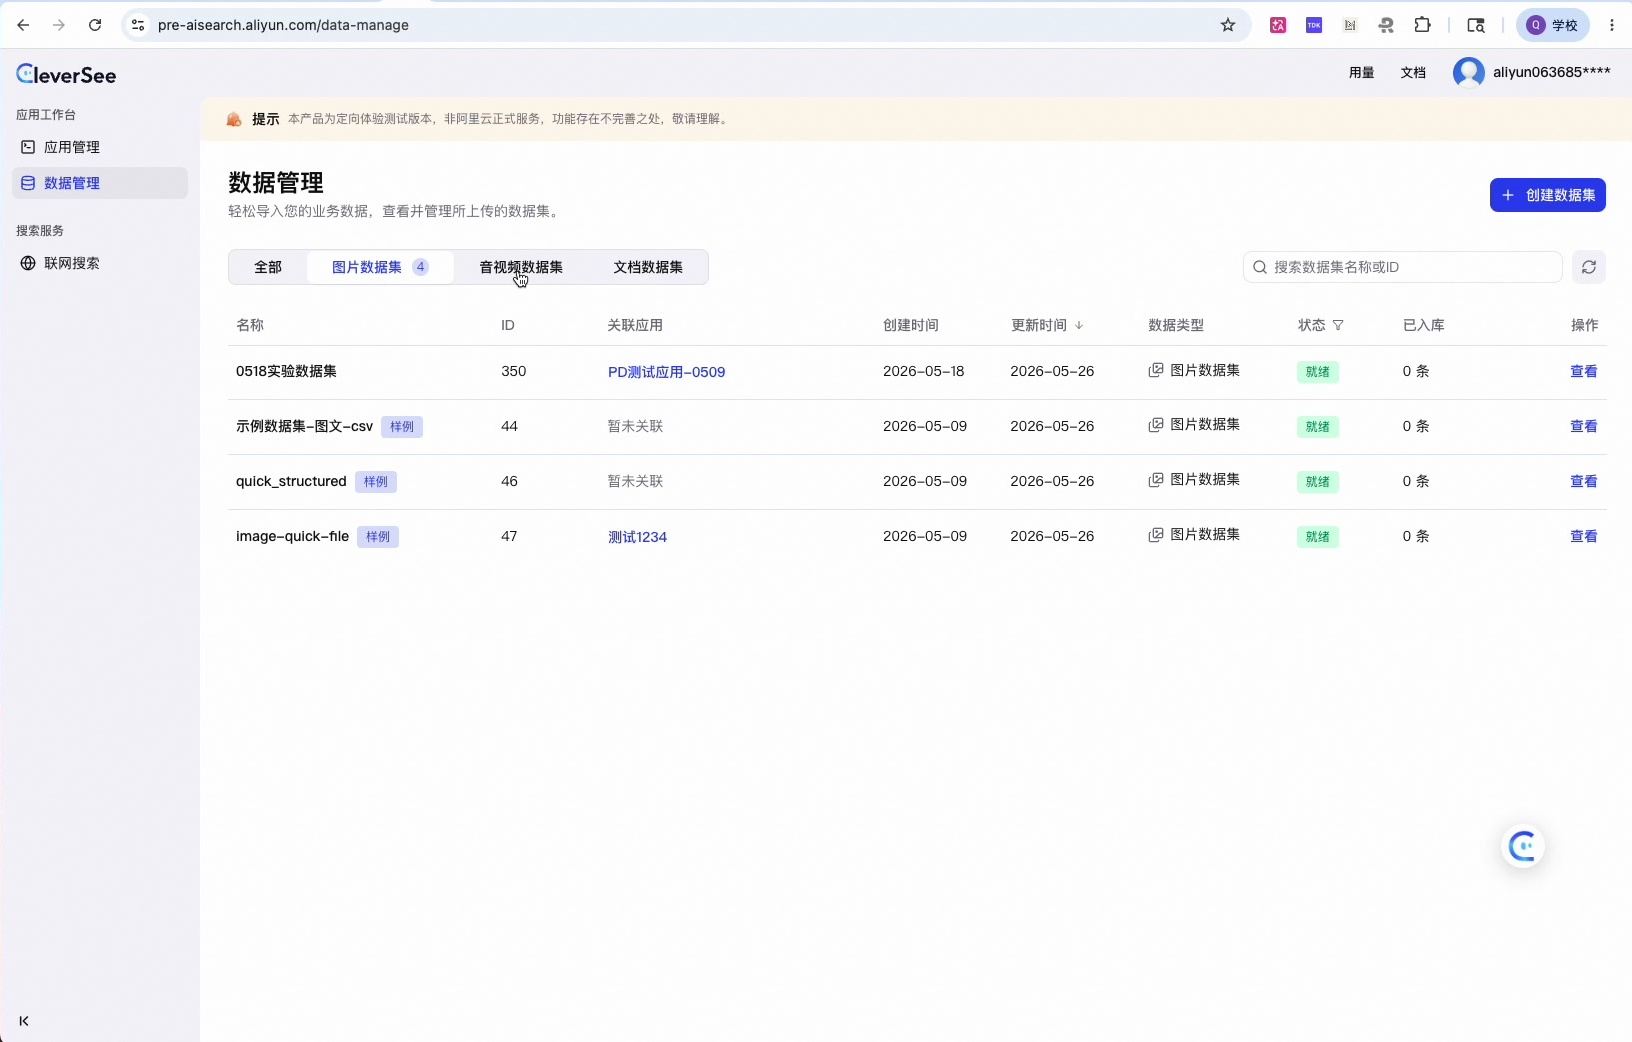Open the 状态 column filter icon
Screen dimensions: 1632x1042
(x=1338, y=325)
